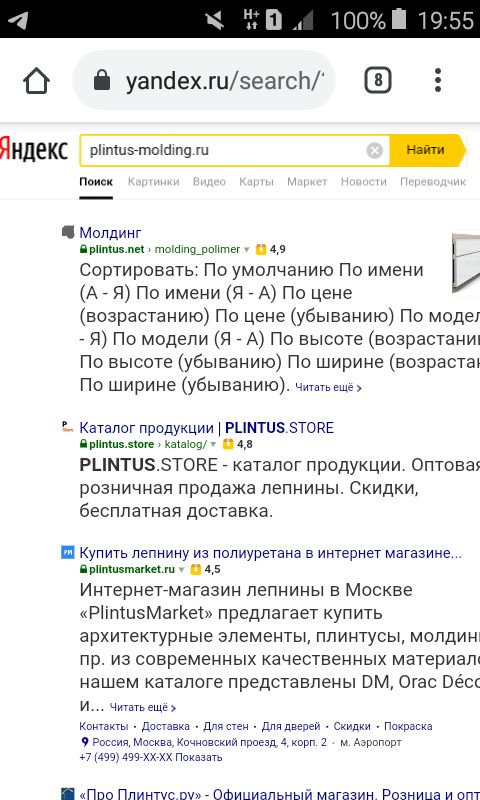This screenshot has width=480, height=800.
Task: Tap the muted sound status icon
Action: 215,20
